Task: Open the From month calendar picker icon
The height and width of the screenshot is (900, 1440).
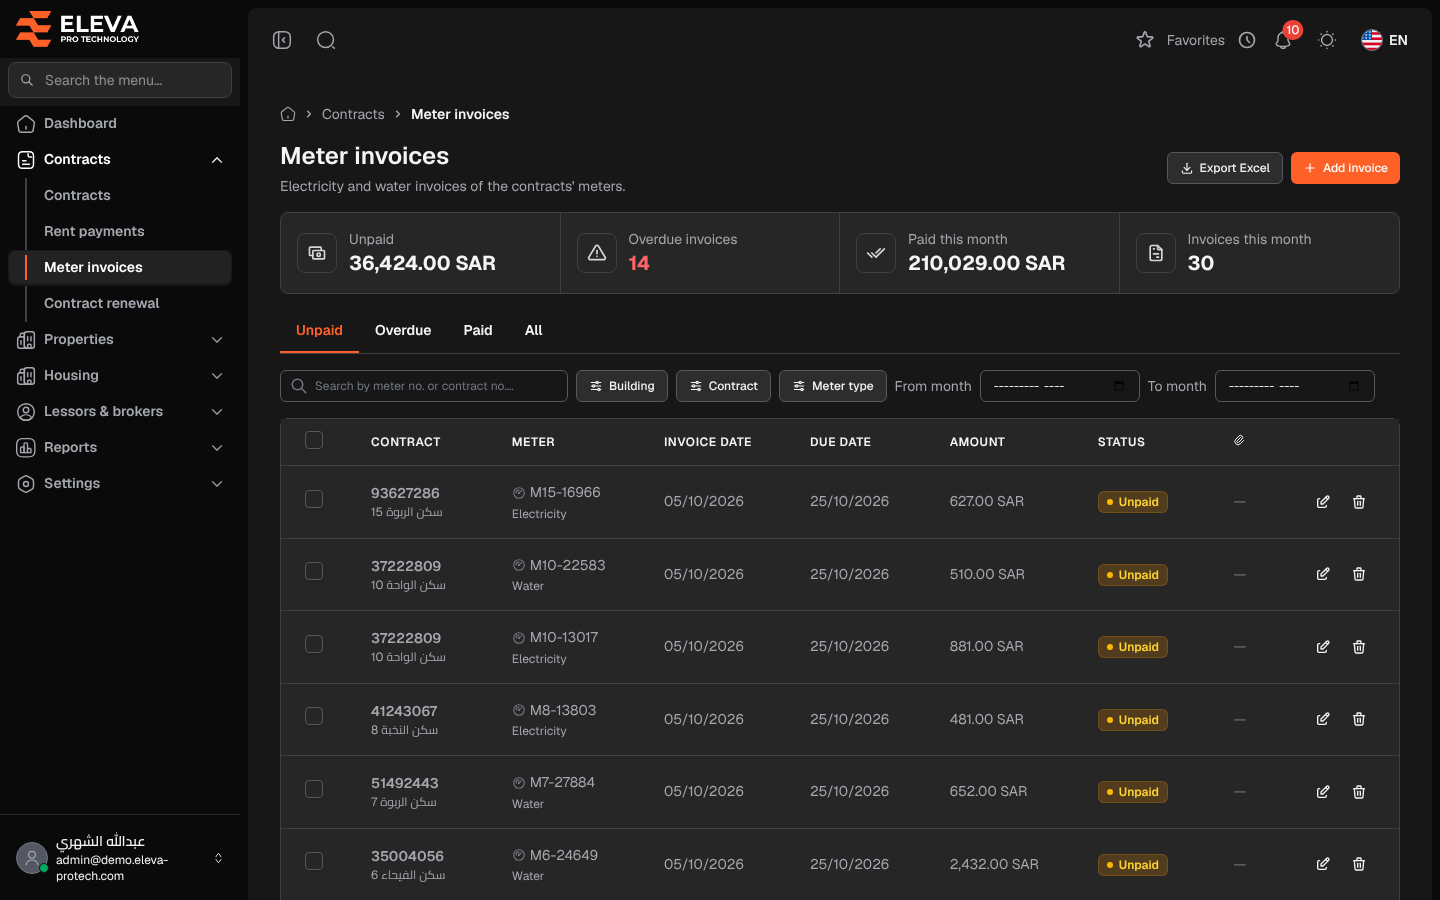Action: [x=1119, y=386]
